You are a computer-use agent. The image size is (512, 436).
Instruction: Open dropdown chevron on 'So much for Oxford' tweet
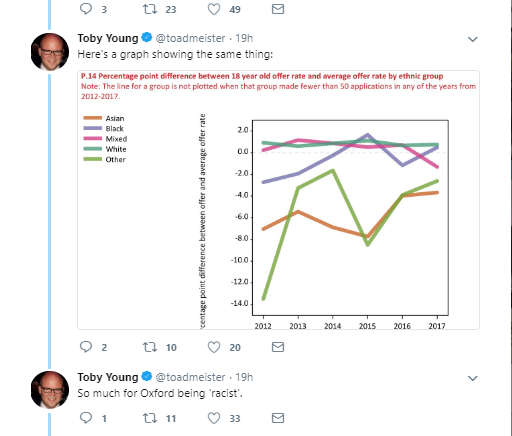click(473, 378)
